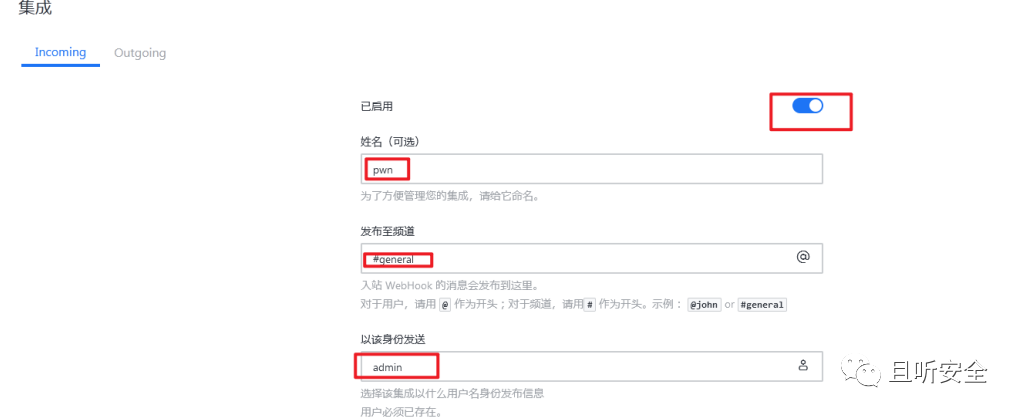Click the 集成 page heading
The height and width of the screenshot is (417, 1021).
[x=35, y=8]
